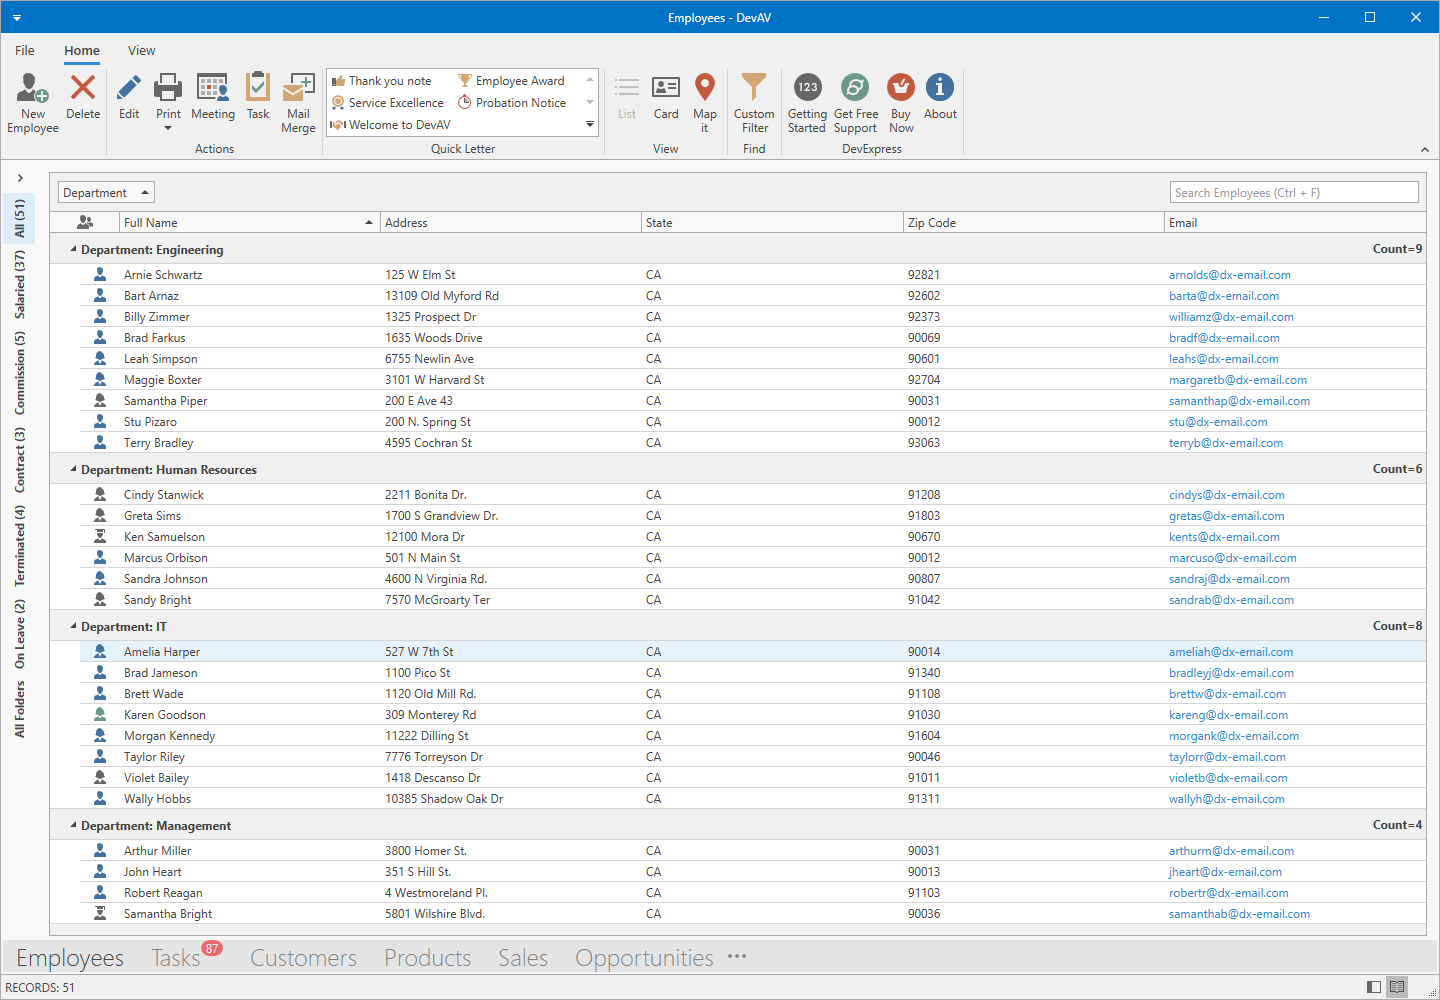Open the Department grouping dropdown

pos(105,191)
